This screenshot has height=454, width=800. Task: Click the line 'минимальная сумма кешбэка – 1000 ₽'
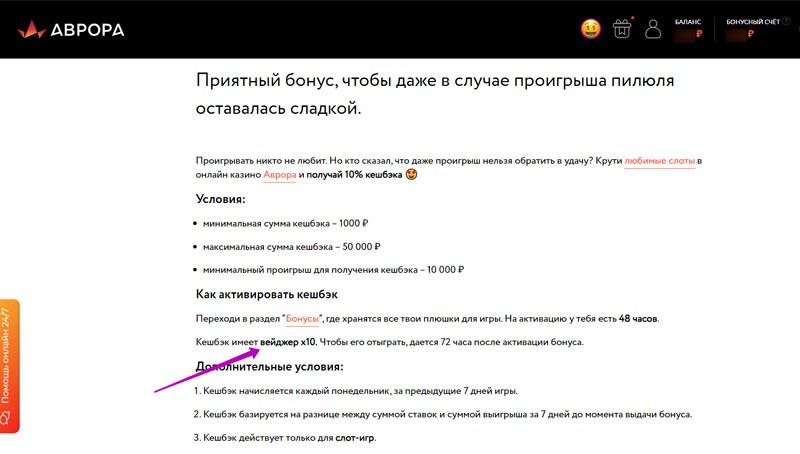click(285, 223)
